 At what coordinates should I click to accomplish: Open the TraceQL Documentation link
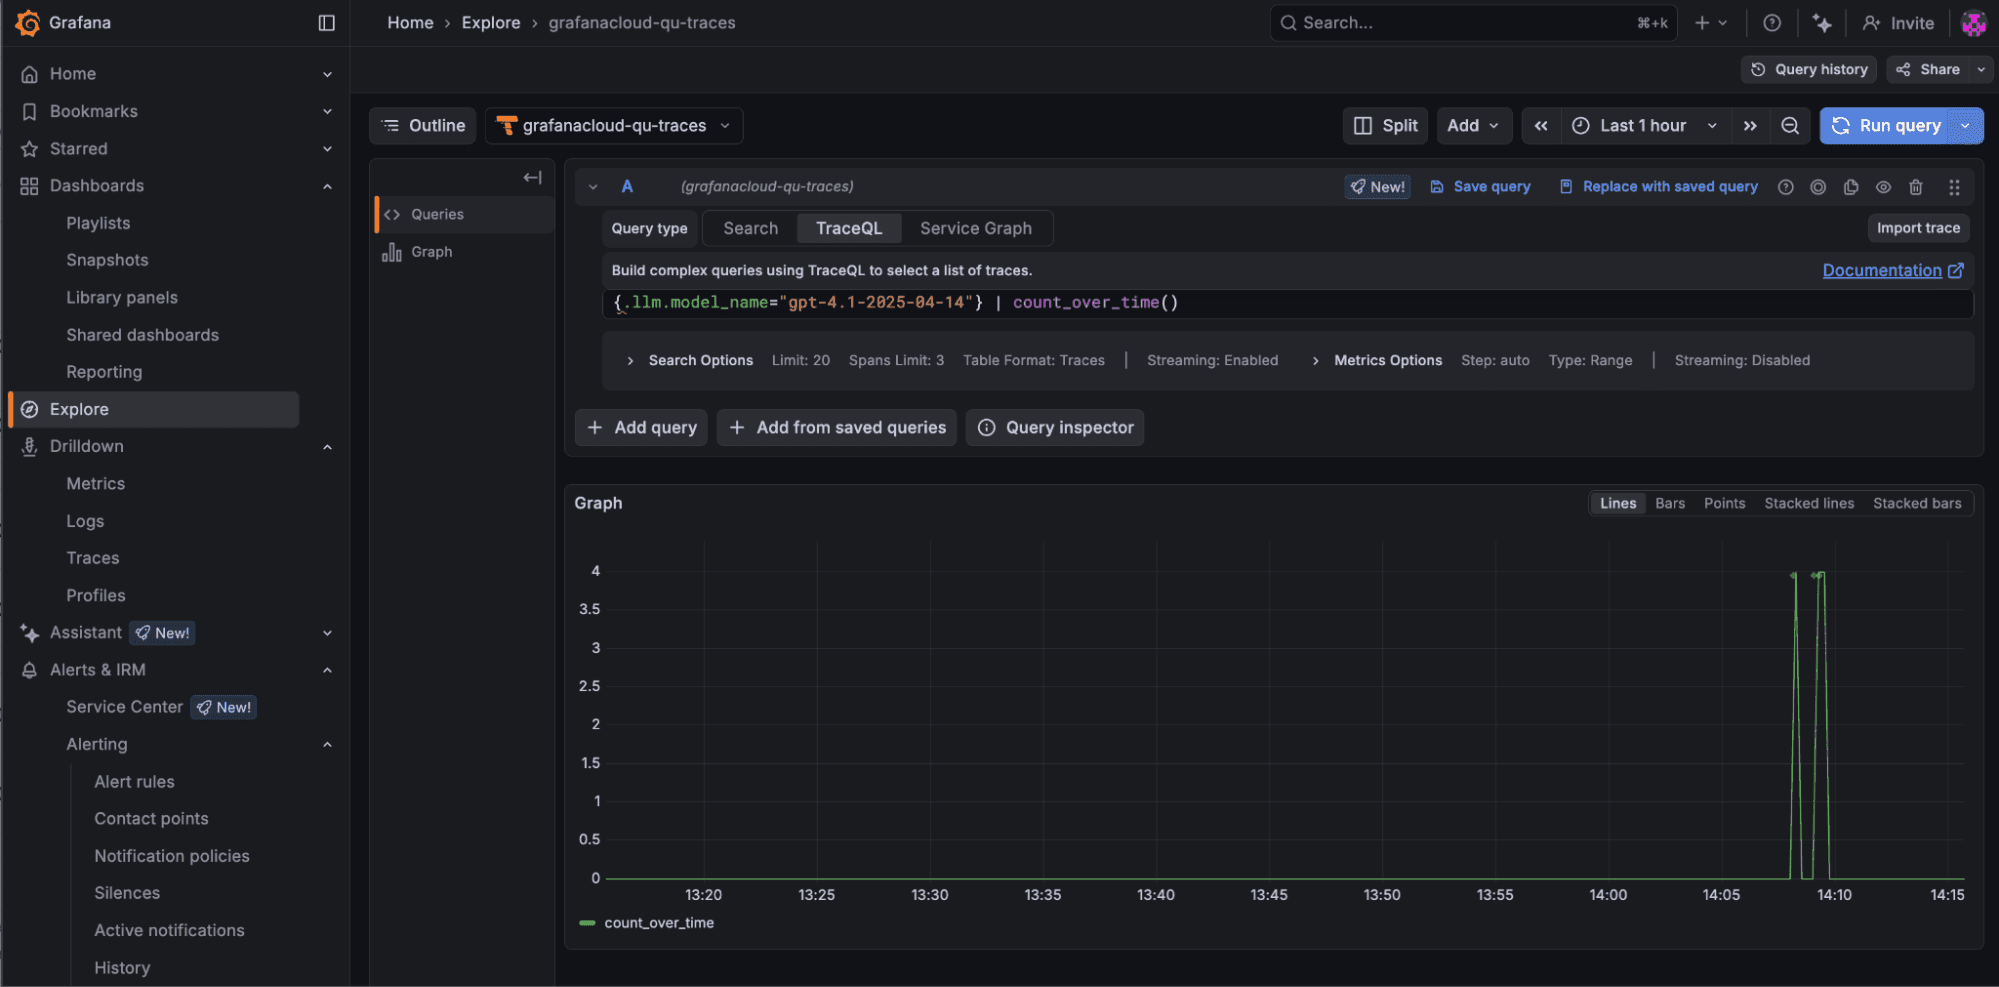coord(1884,270)
